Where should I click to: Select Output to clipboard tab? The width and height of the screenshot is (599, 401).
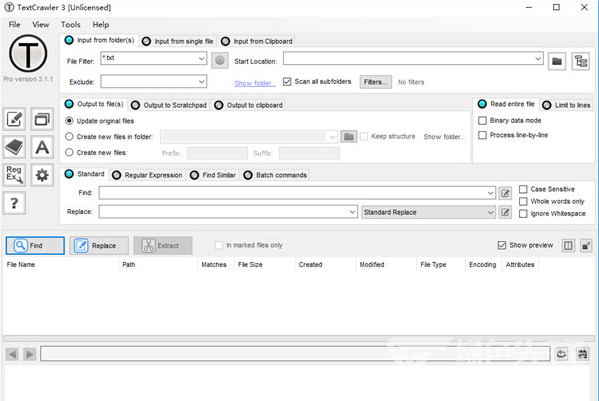[x=249, y=105]
